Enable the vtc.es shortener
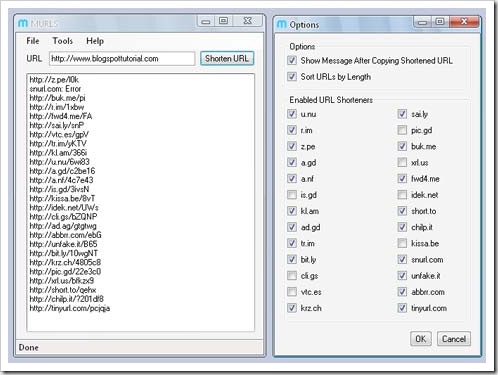Screen dimensions: 498x375 tap(292, 292)
